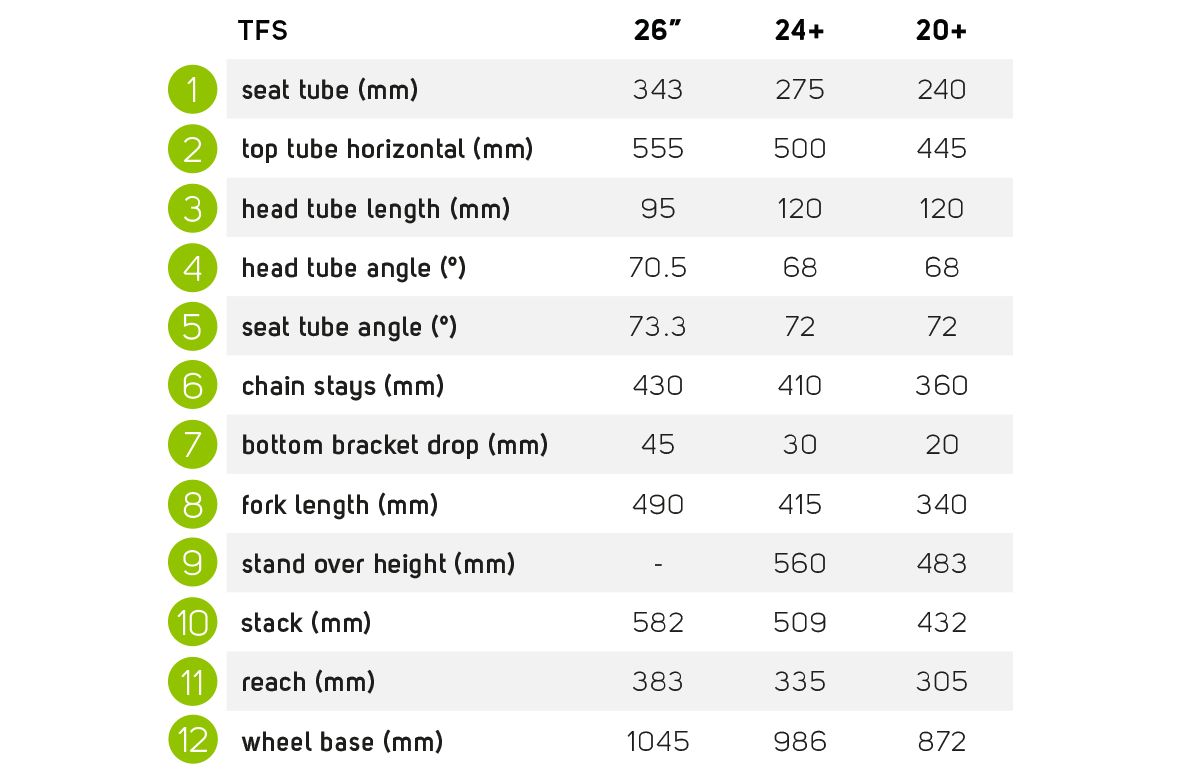Select the green number 8 badge
Screen dimensions: 1182x770
192,505
